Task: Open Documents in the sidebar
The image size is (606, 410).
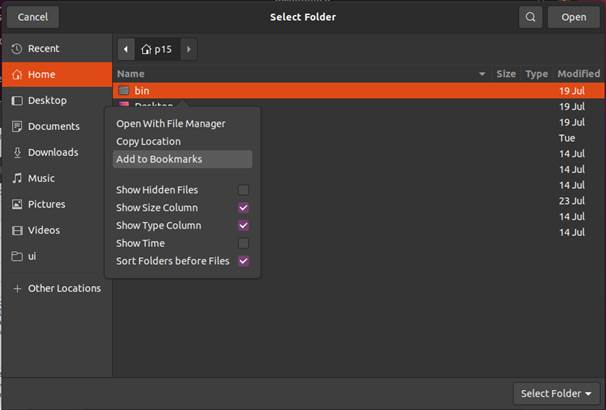Action: point(57,126)
